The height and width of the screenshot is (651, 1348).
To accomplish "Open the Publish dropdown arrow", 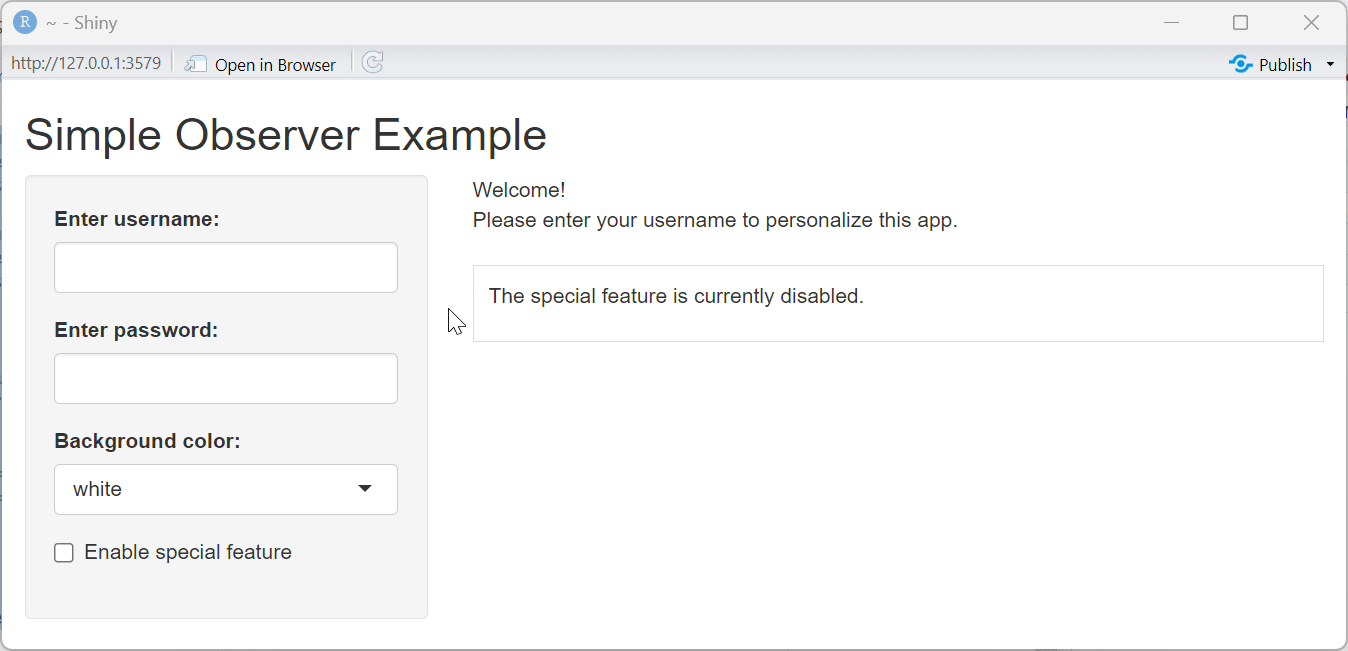I will [x=1330, y=63].
